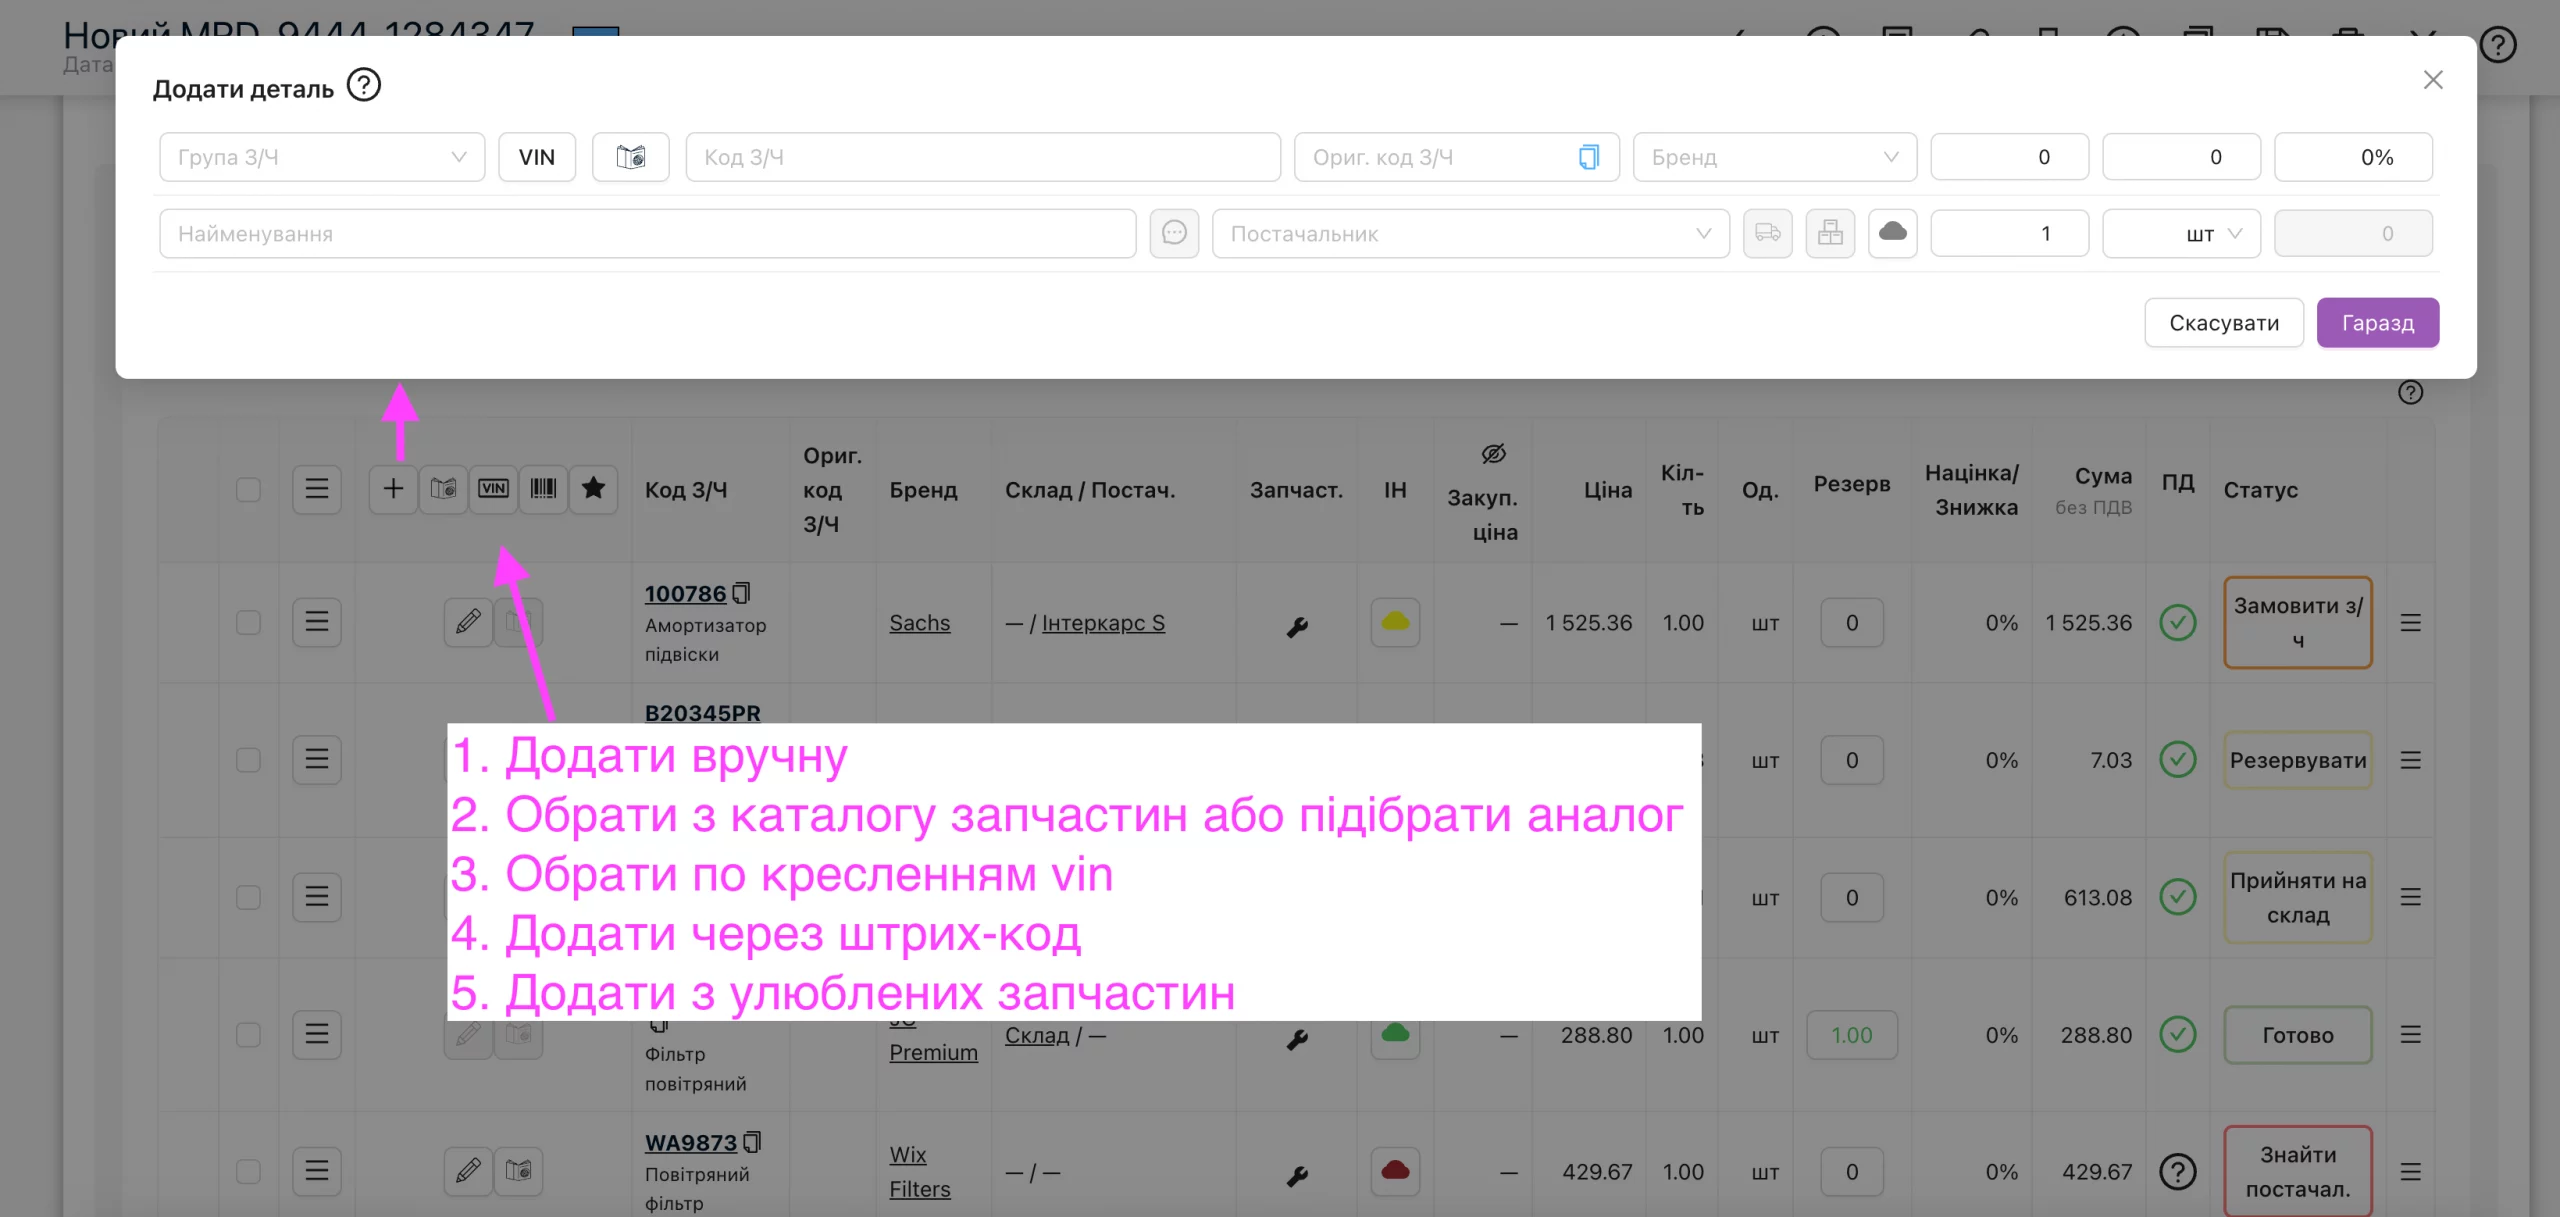Open row menu for Готово row
This screenshot has width=2560, height=1217.
pyautogui.click(x=2411, y=1035)
